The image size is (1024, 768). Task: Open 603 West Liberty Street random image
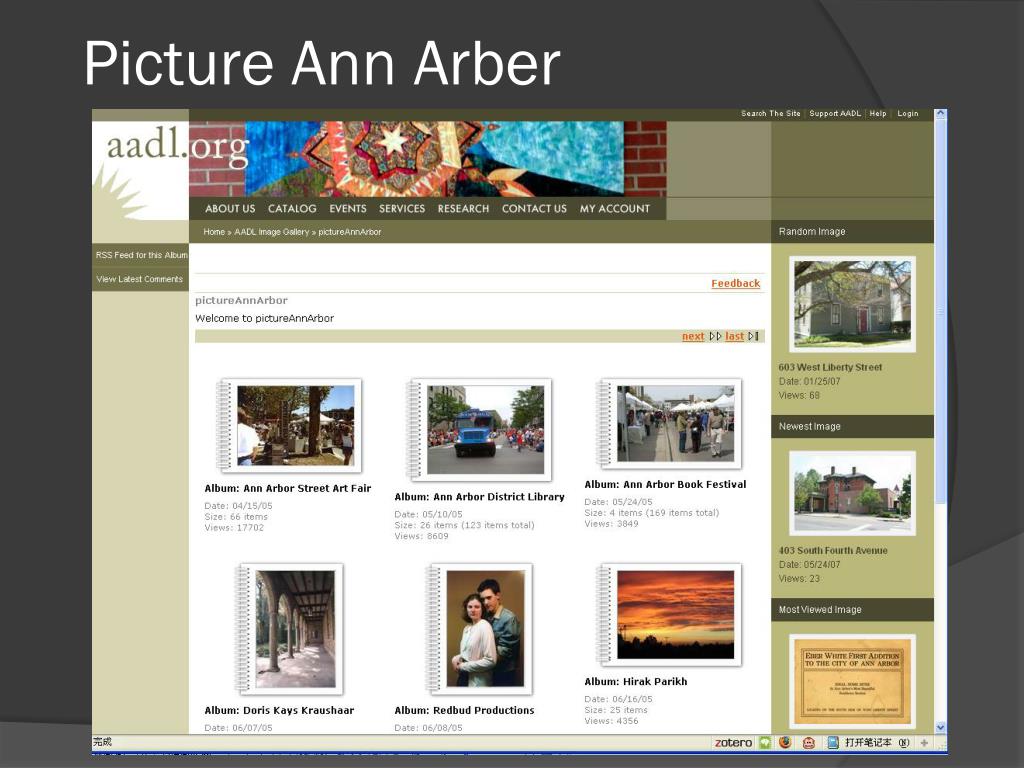(852, 304)
